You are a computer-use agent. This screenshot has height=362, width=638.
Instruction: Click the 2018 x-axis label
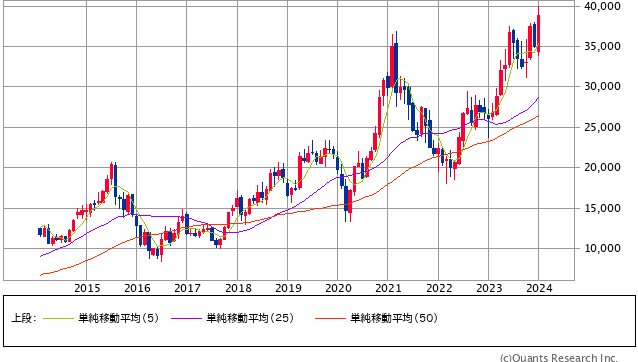pos(238,288)
